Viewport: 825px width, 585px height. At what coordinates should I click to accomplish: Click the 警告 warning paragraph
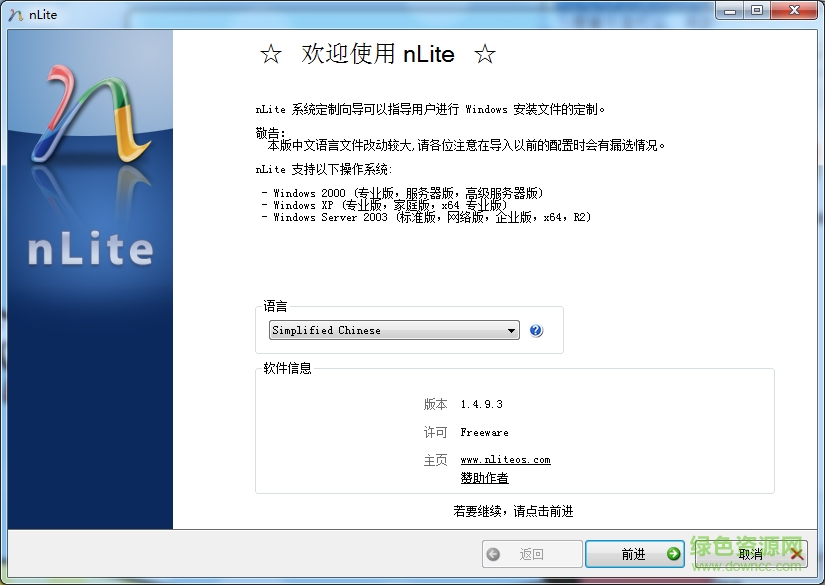(x=460, y=139)
